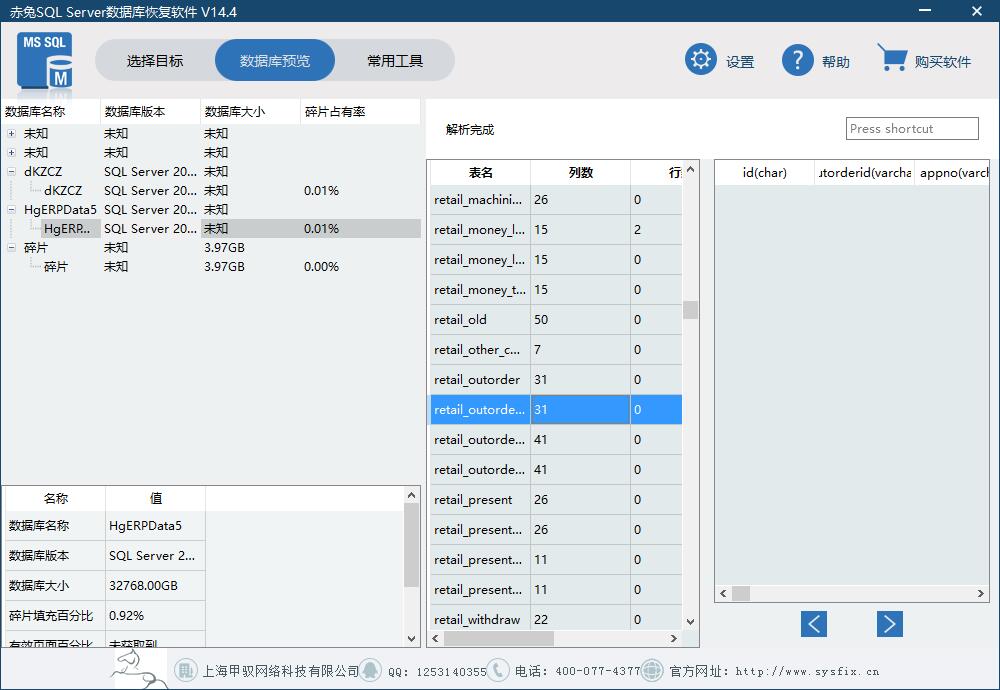Viewport: 1000px width, 690px height.
Task: Click the 解析完成 status text
Action: (470, 129)
